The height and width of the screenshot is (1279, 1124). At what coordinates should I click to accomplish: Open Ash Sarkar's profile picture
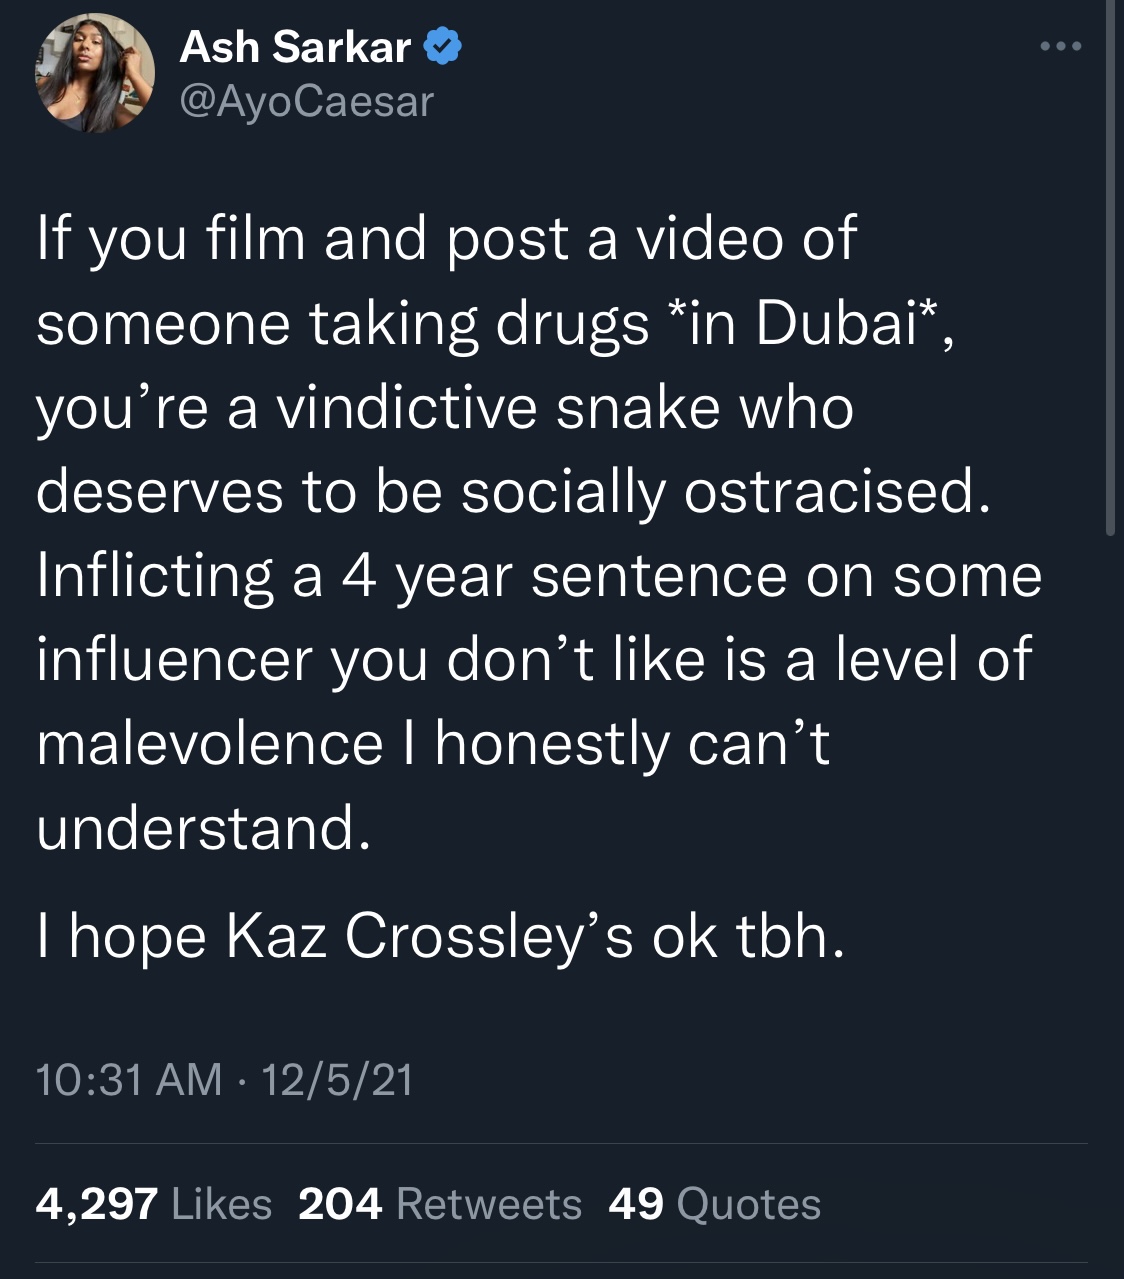point(96,74)
